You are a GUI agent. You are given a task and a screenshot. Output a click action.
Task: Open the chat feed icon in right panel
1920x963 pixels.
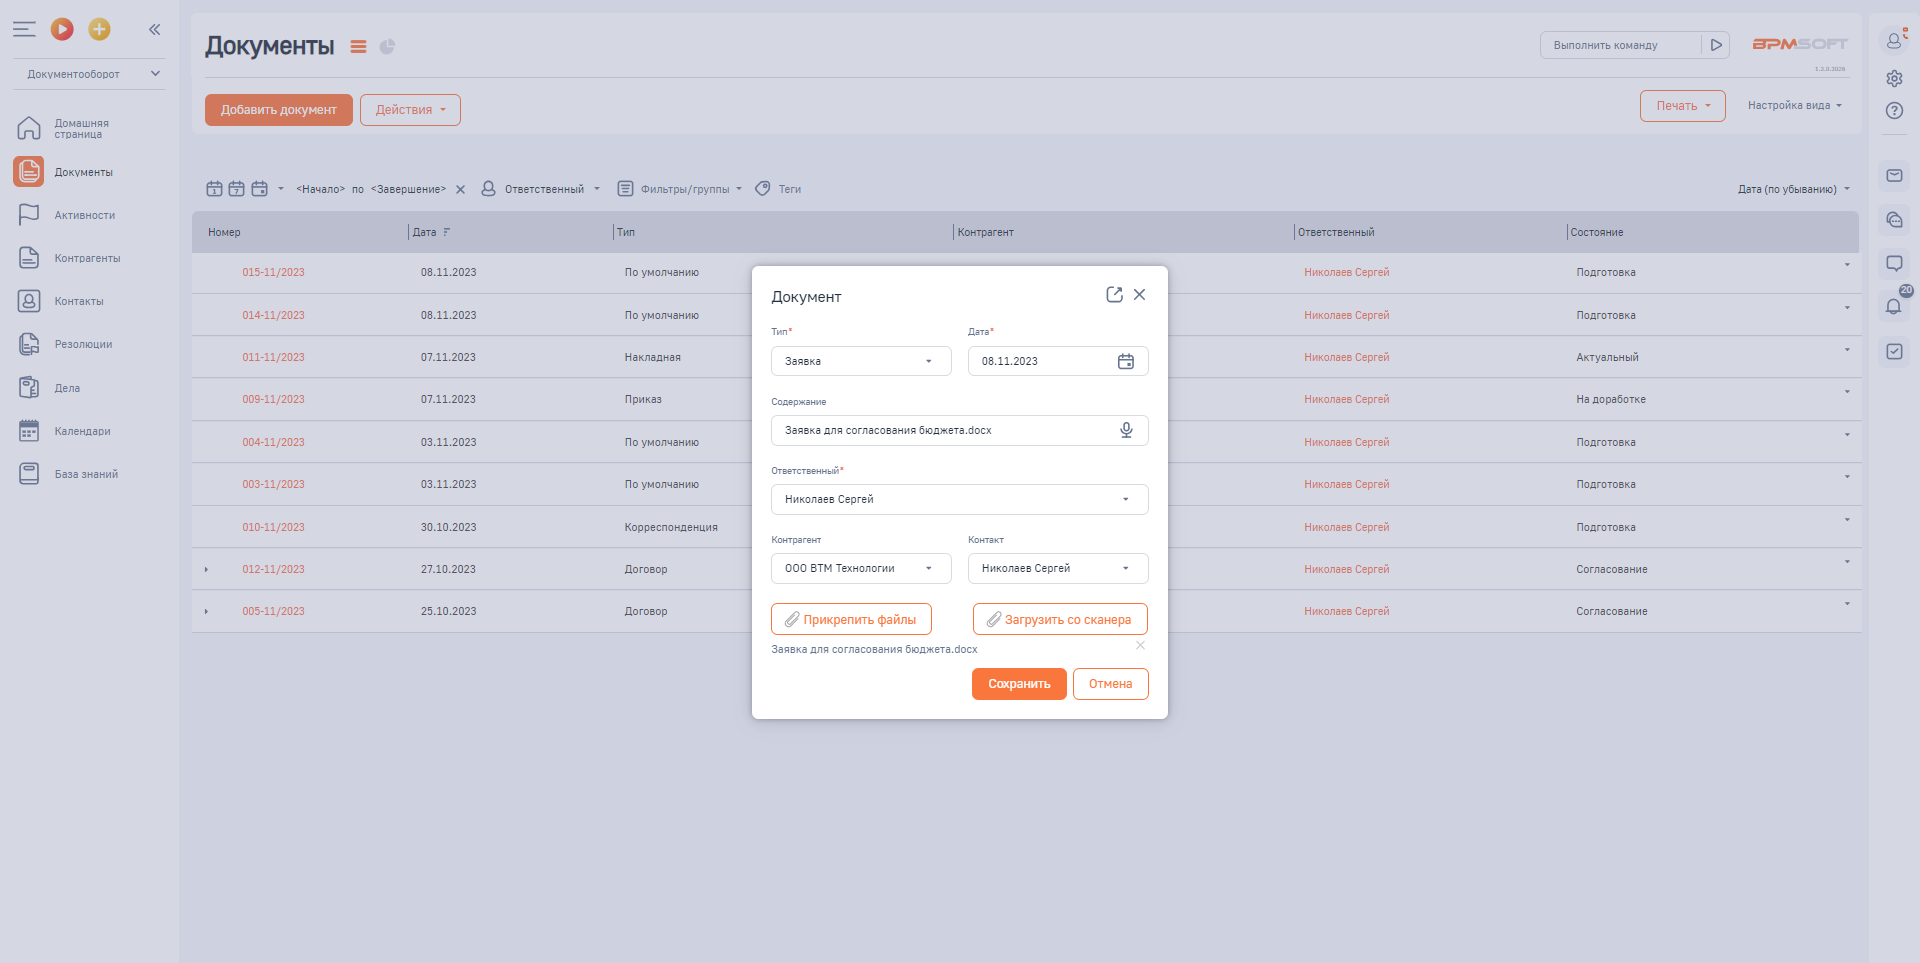(x=1894, y=220)
